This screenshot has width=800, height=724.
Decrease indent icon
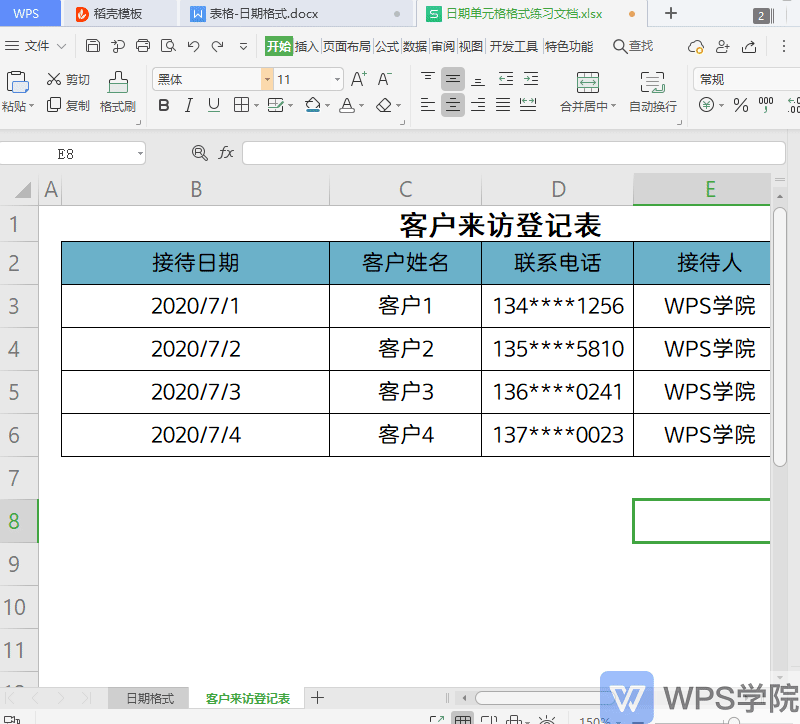(x=506, y=79)
